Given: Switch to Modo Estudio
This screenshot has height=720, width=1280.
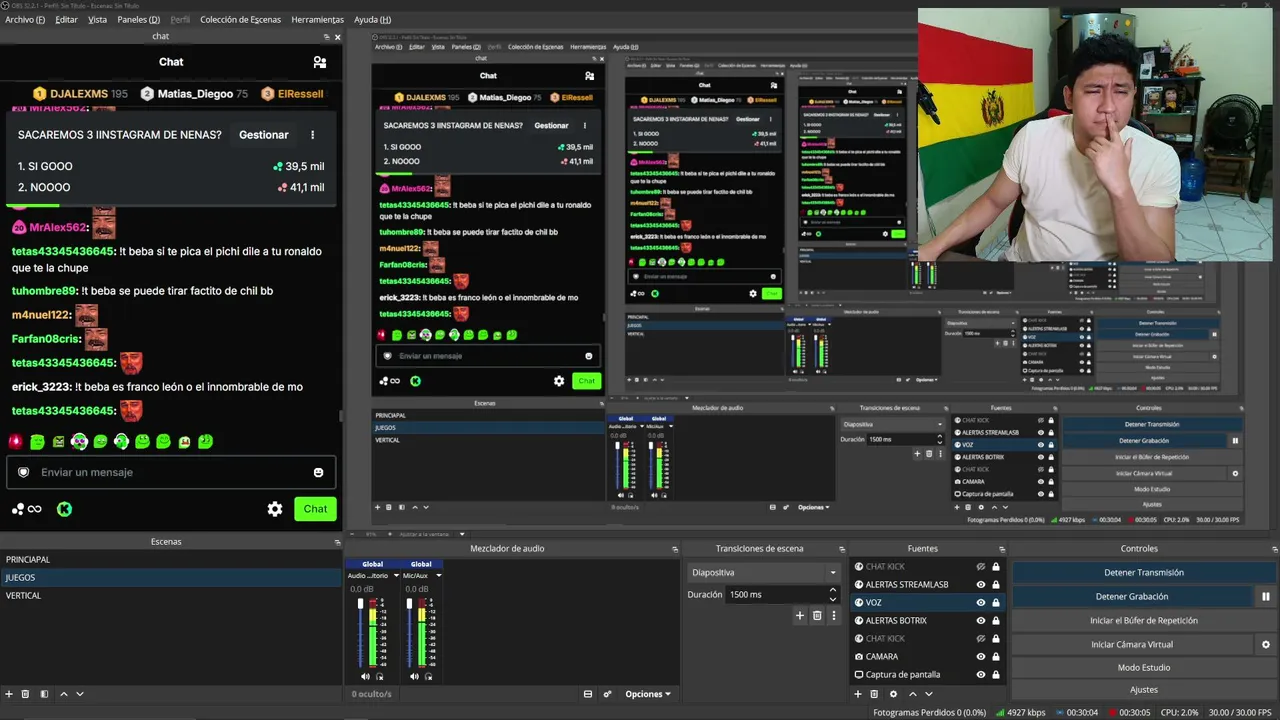Looking at the screenshot, I should tap(1144, 668).
